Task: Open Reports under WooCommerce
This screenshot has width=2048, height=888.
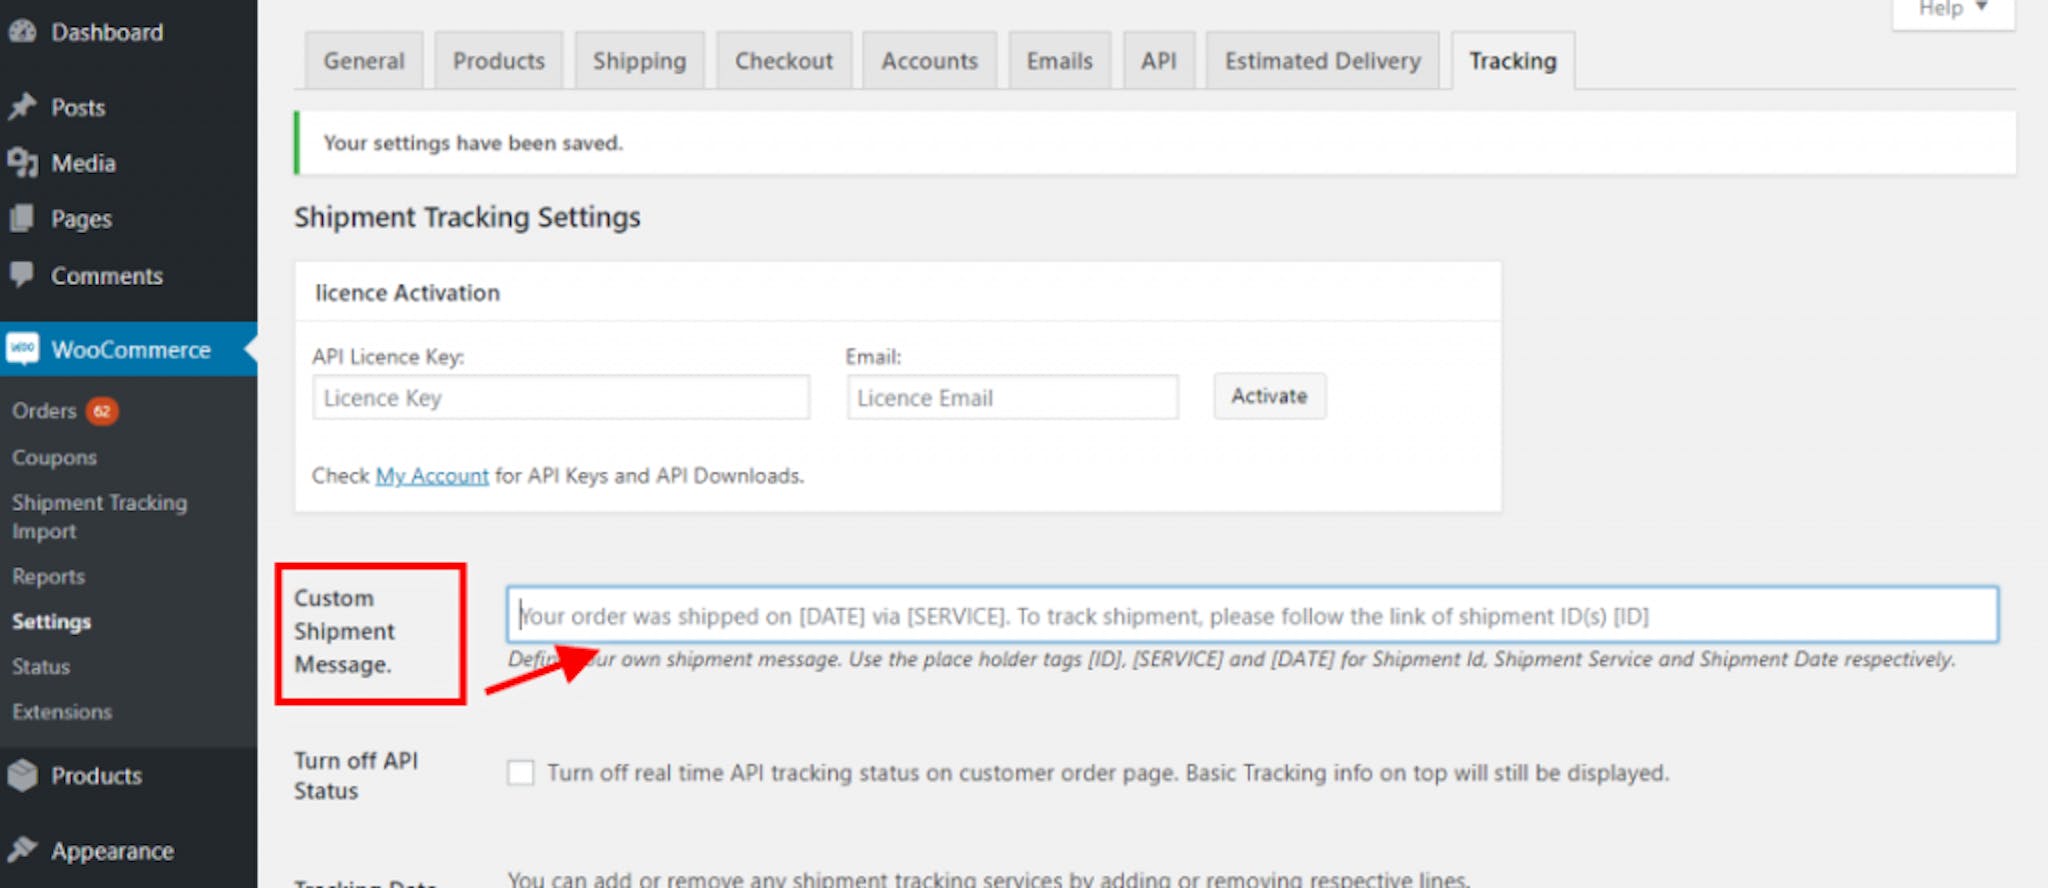Action: coord(48,577)
